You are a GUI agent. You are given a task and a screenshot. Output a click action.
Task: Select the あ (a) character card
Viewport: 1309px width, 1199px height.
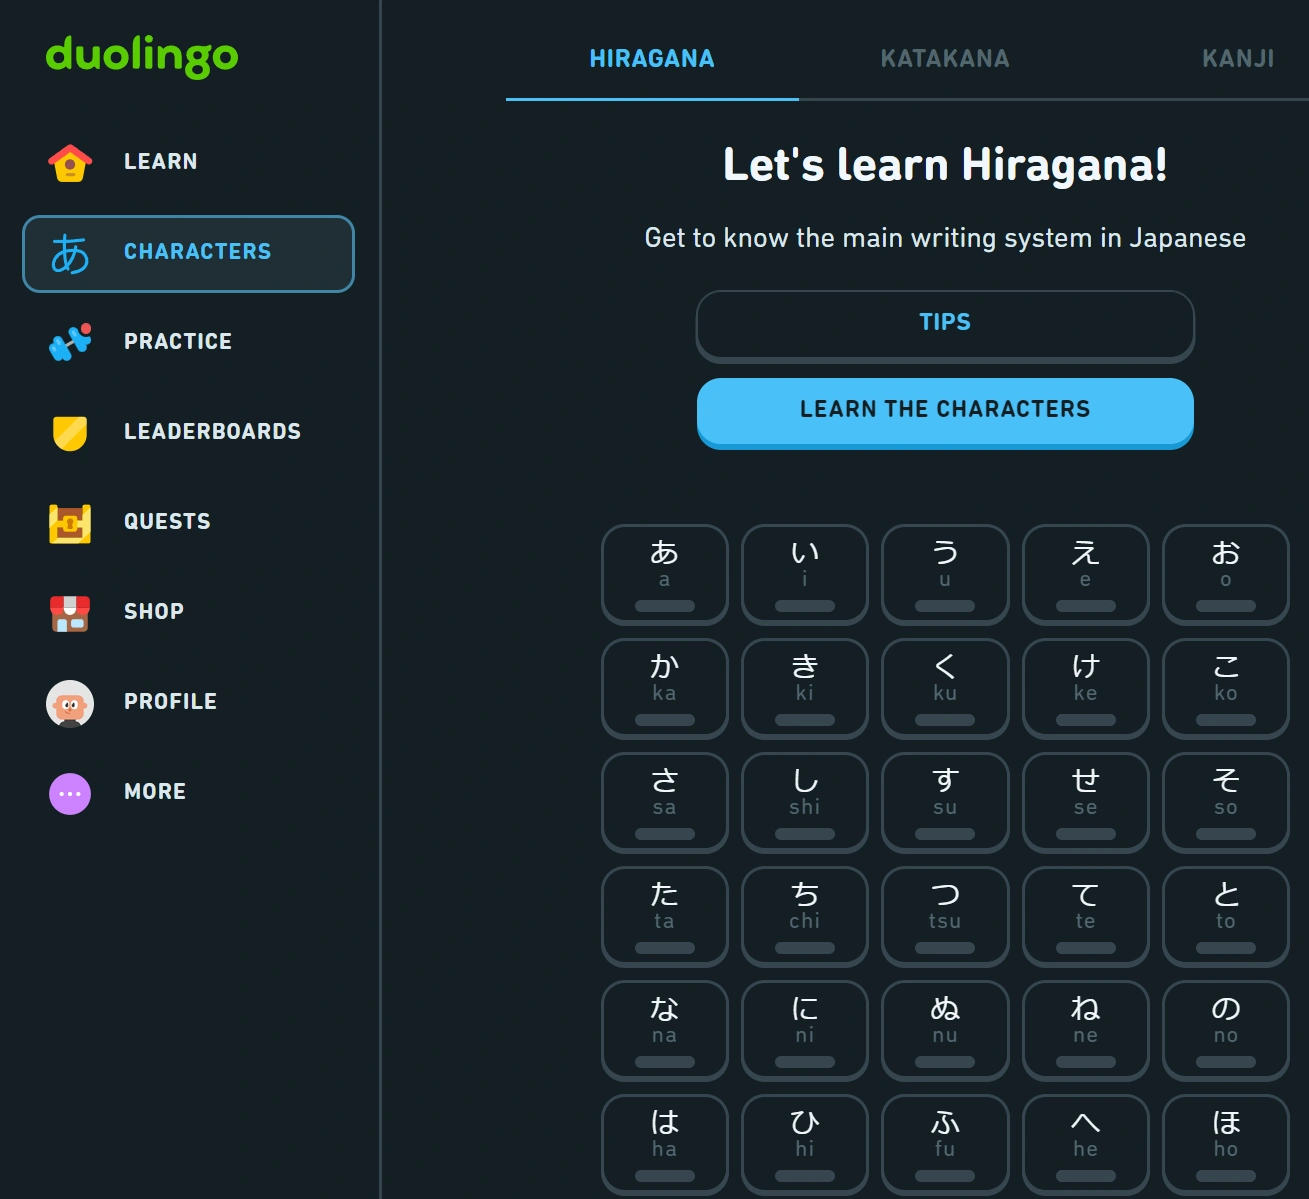[665, 574]
